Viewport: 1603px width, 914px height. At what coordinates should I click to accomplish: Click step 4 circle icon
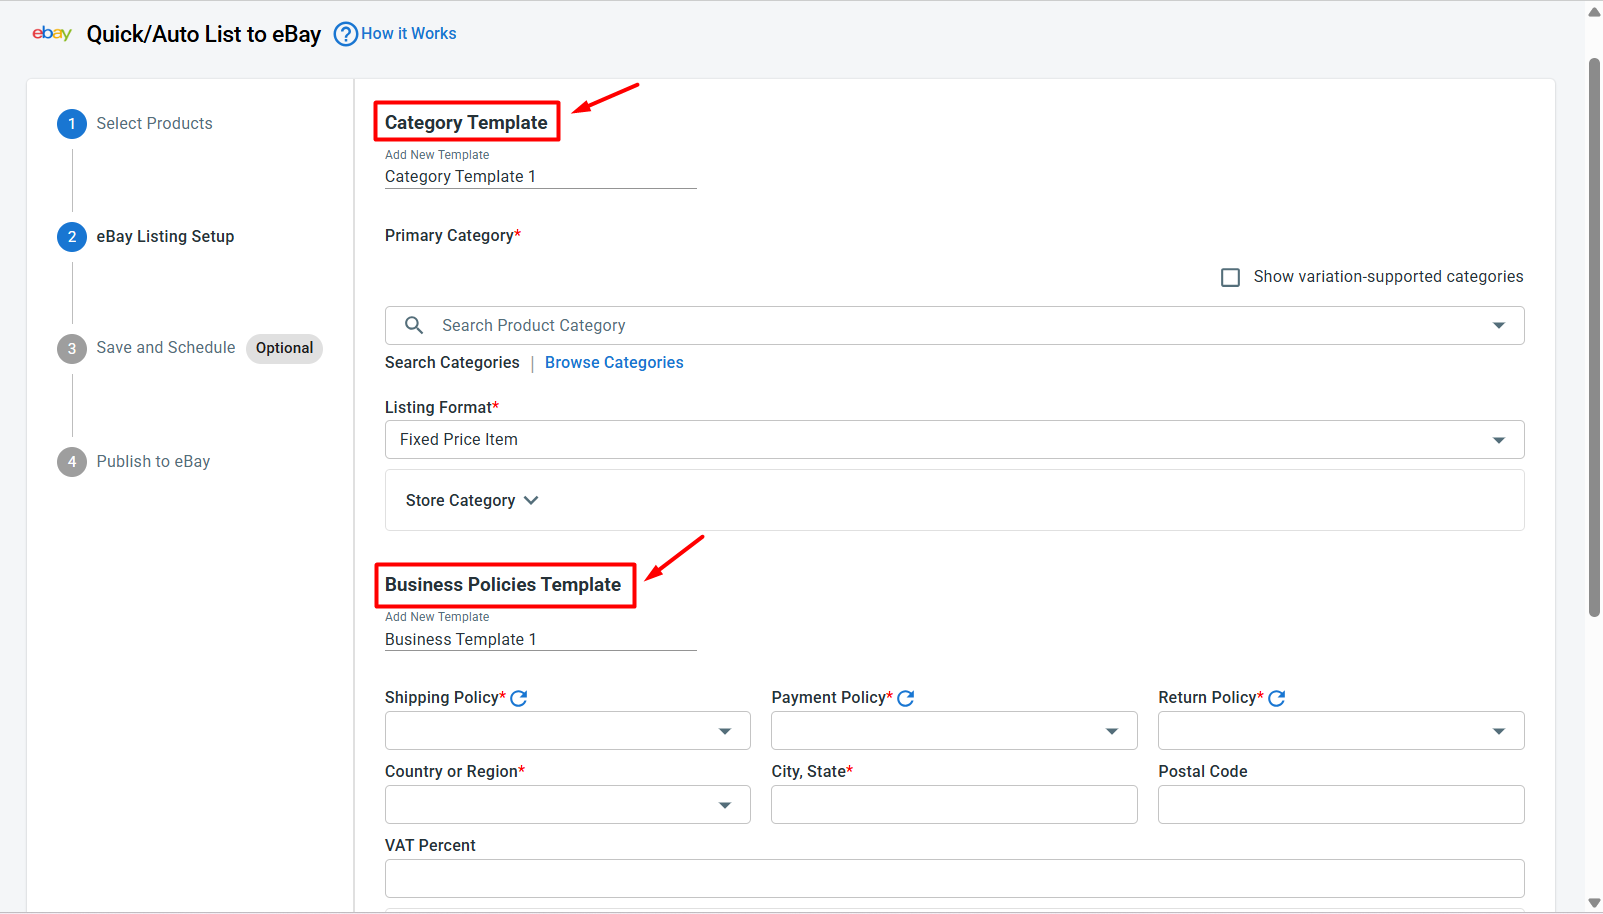72,462
